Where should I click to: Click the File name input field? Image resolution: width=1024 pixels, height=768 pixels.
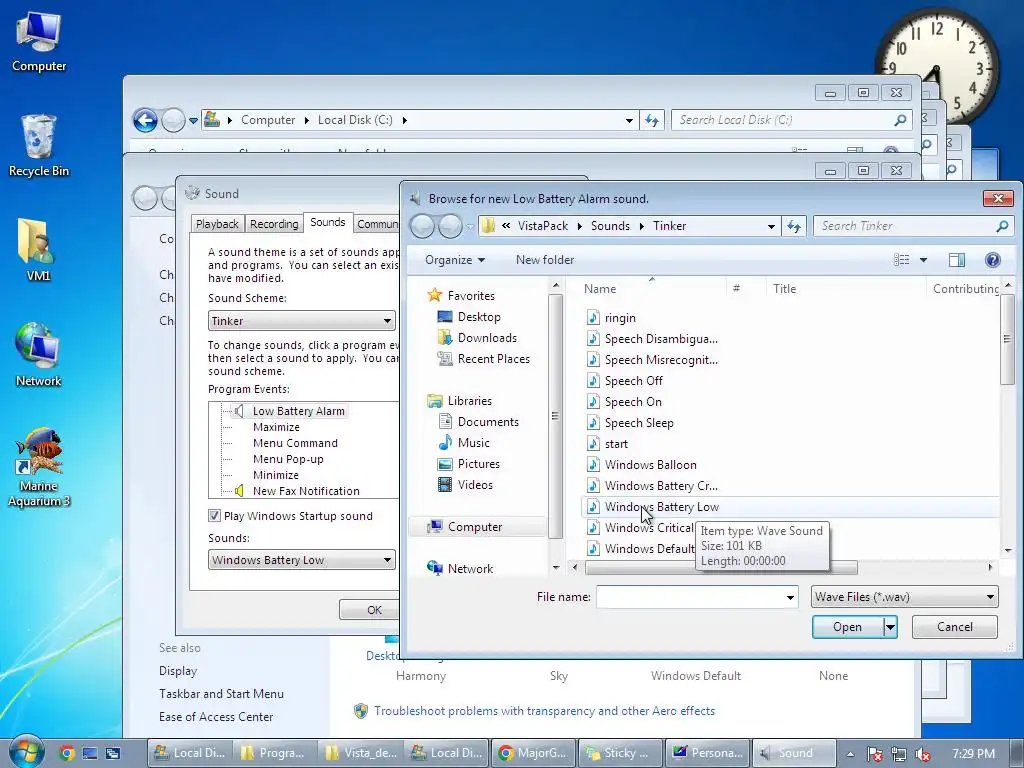tap(690, 597)
